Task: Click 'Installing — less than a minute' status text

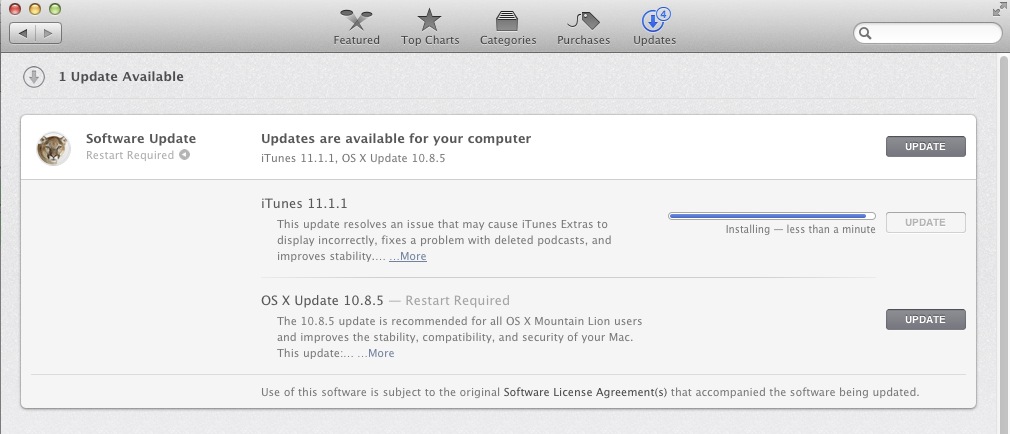Action: pos(801,229)
